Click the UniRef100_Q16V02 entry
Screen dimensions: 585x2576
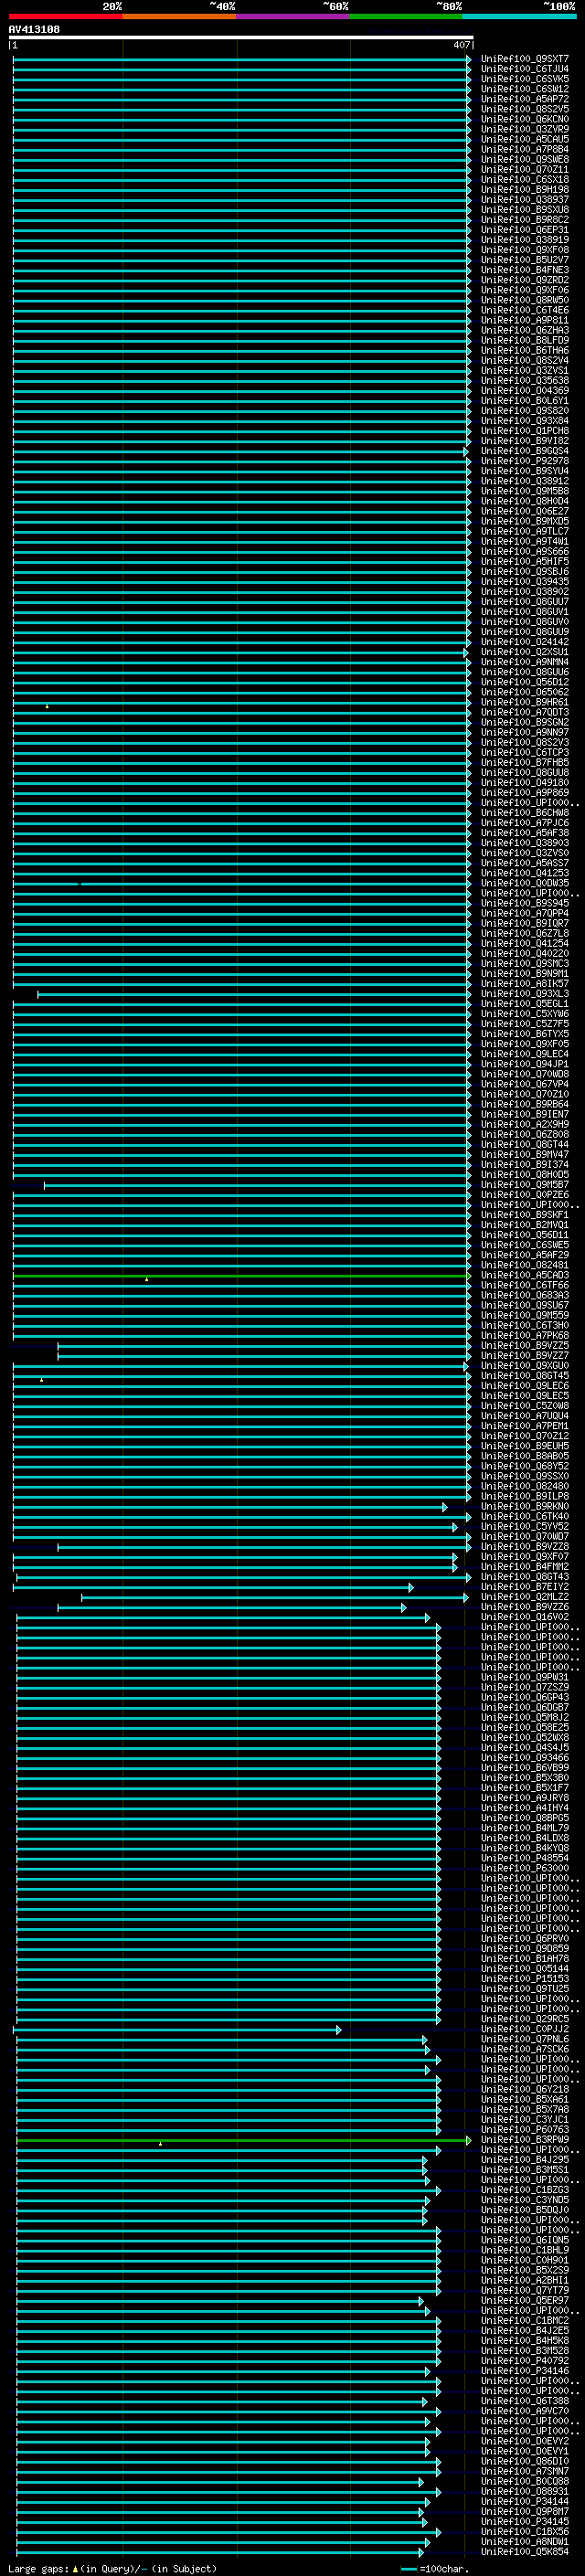click(525, 1617)
